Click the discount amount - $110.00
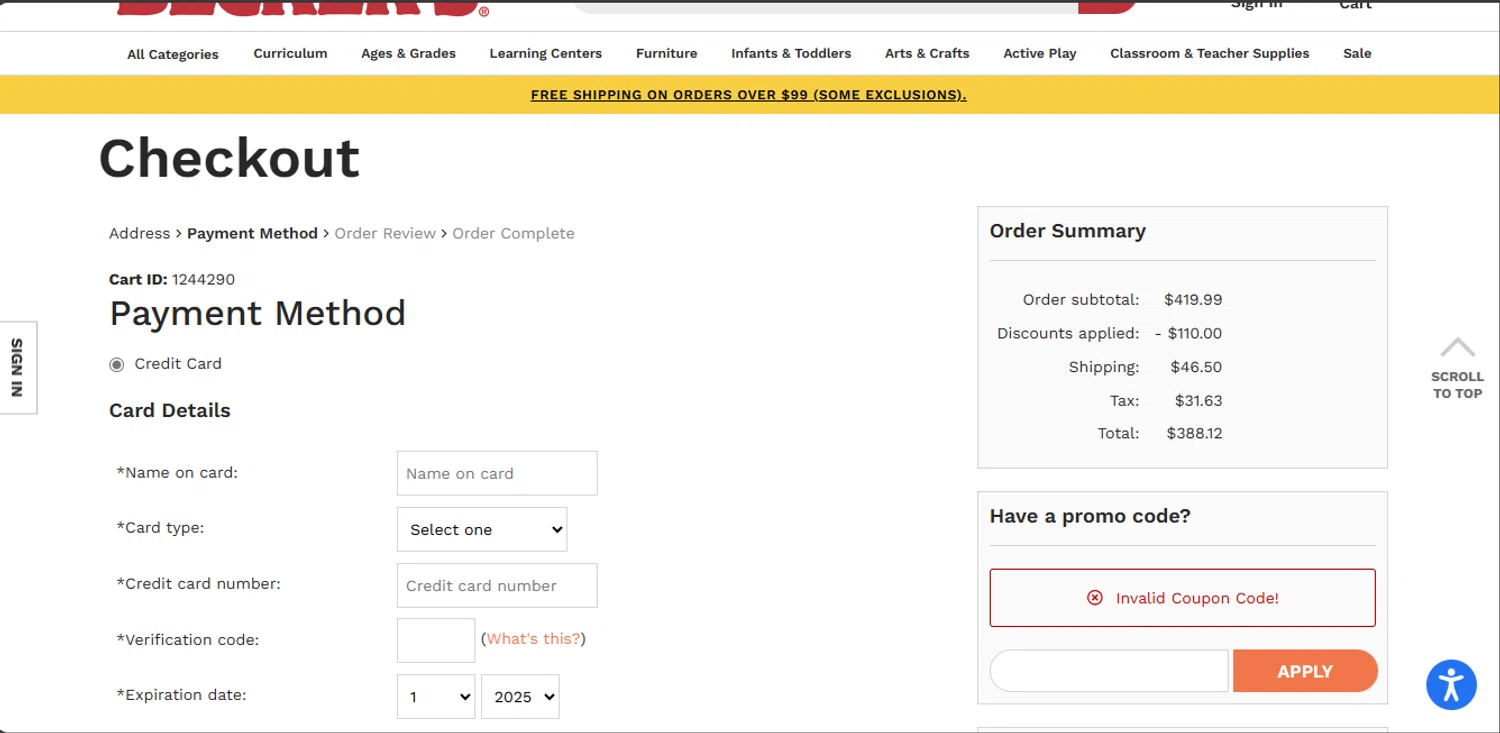 tap(1188, 333)
